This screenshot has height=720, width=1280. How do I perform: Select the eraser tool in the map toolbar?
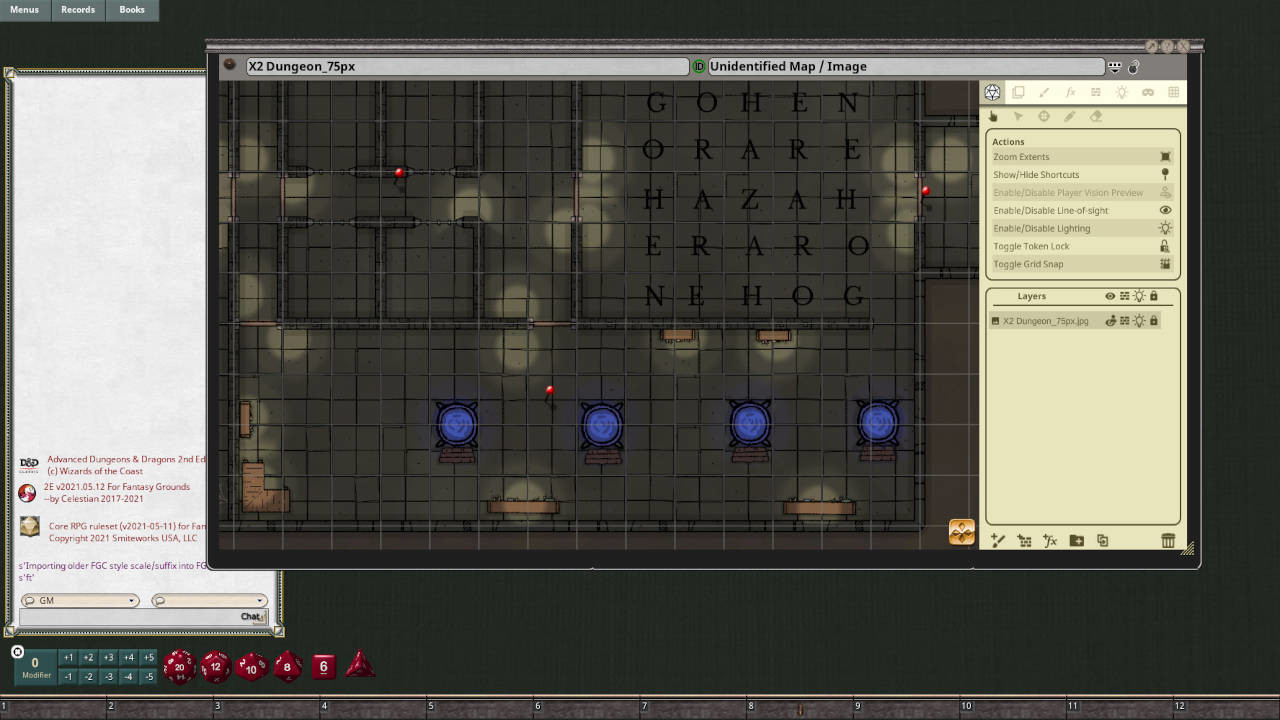pos(1096,117)
